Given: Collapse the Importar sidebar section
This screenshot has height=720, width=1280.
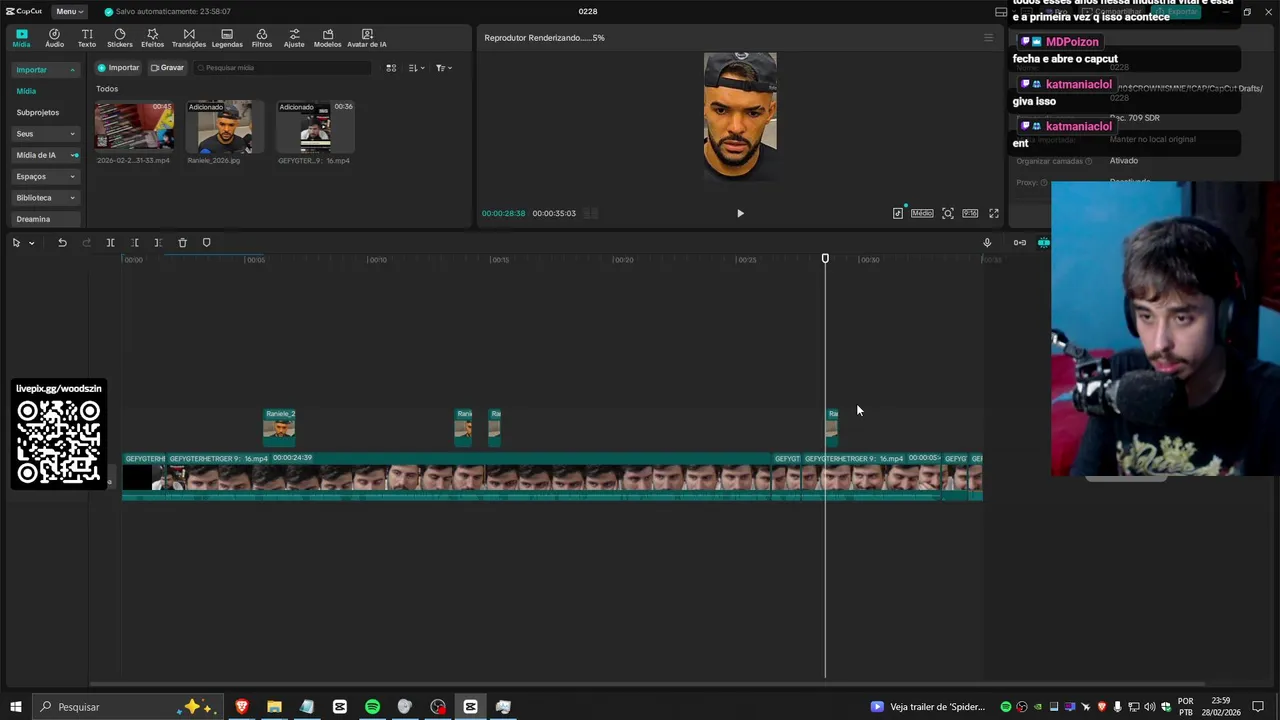Looking at the screenshot, I should (45, 70).
